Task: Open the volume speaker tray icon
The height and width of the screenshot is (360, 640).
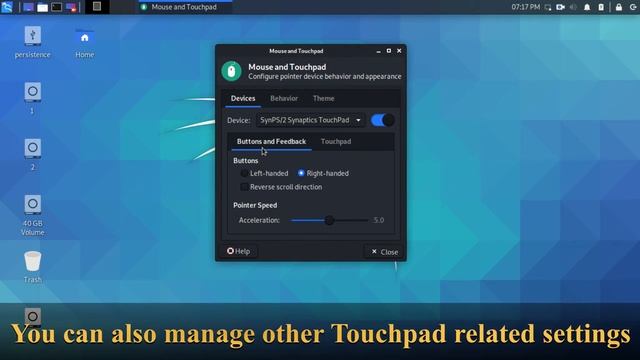Action: click(x=573, y=7)
